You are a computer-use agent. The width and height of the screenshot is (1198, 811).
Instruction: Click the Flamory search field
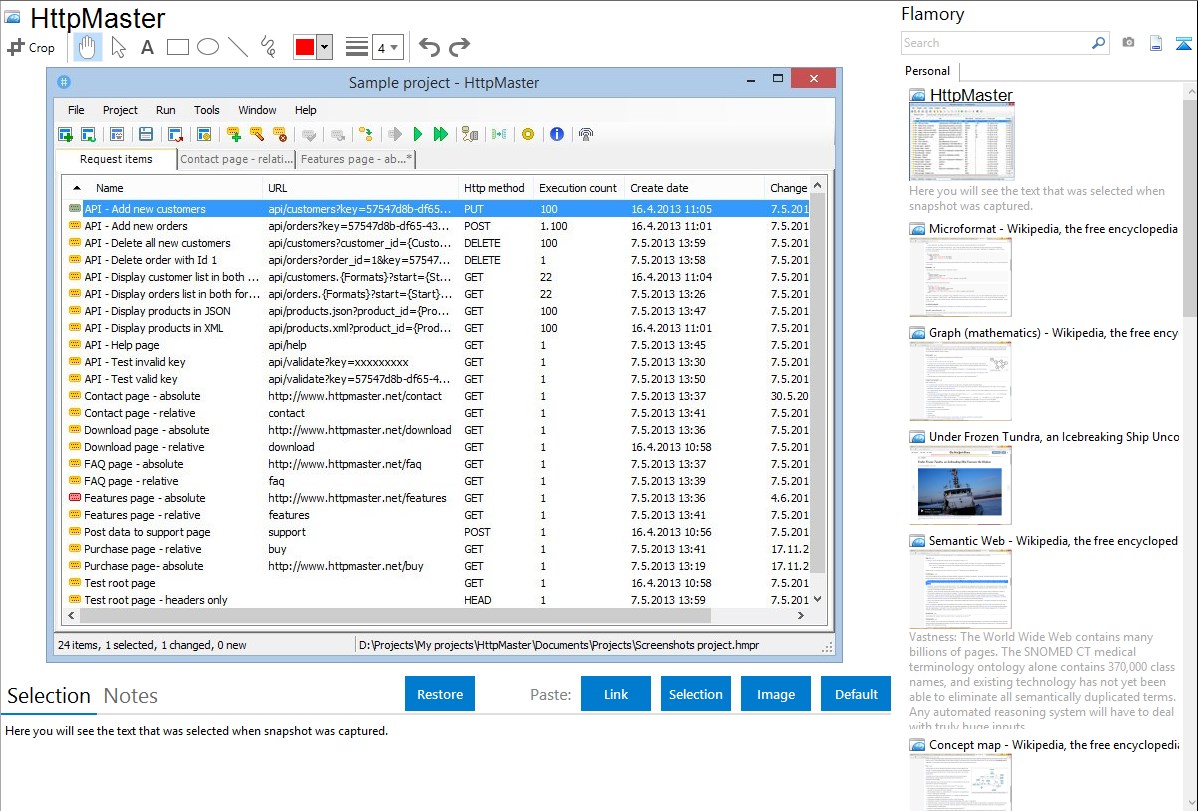(995, 43)
